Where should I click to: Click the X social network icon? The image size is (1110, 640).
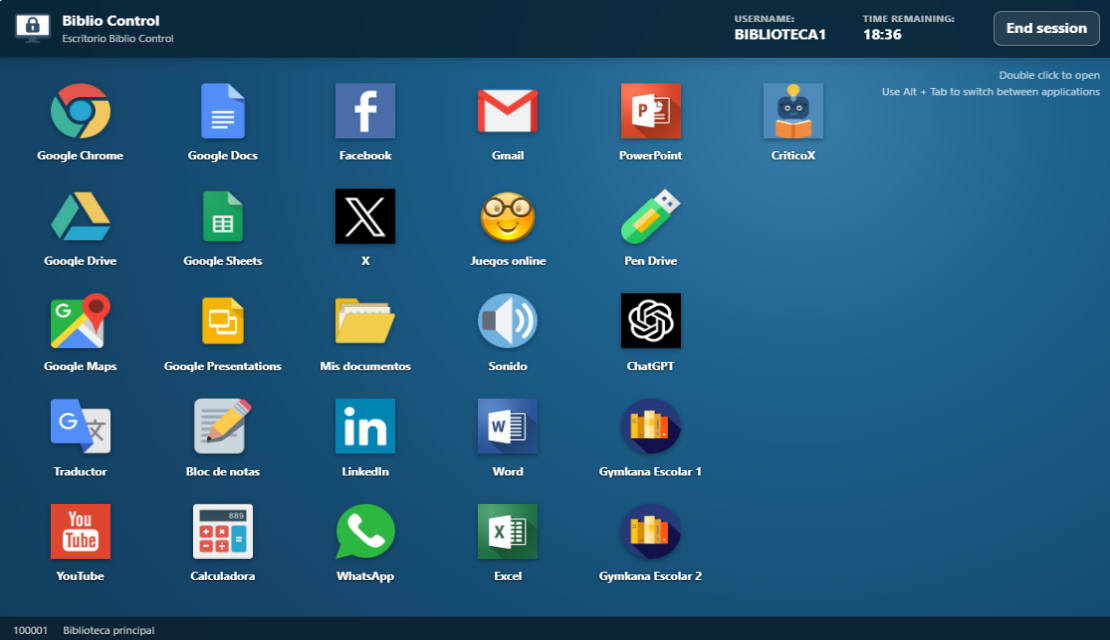point(365,217)
